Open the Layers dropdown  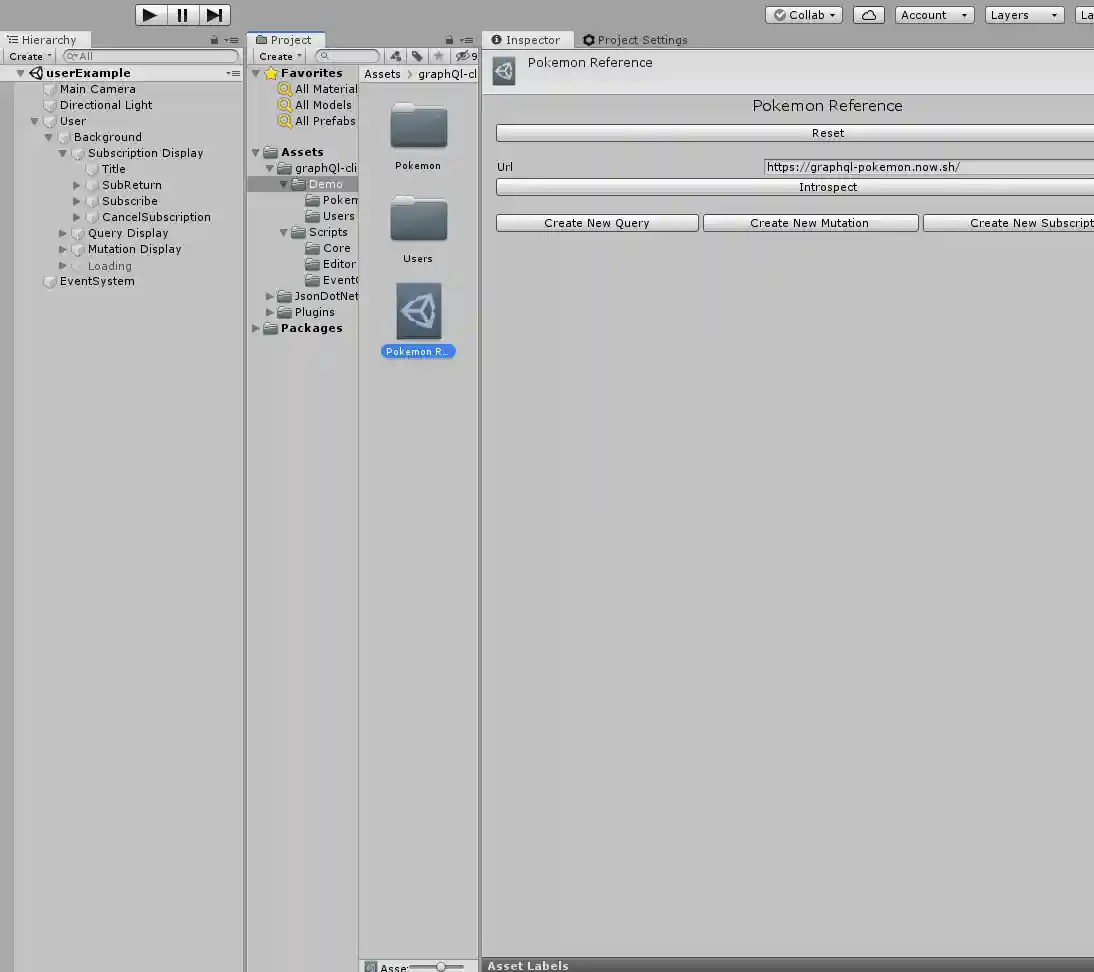coord(1024,15)
